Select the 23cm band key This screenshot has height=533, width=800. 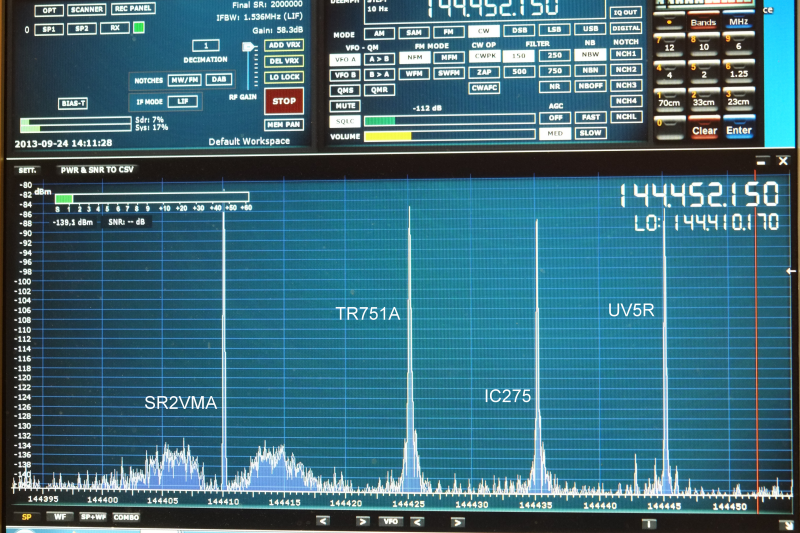pos(738,99)
